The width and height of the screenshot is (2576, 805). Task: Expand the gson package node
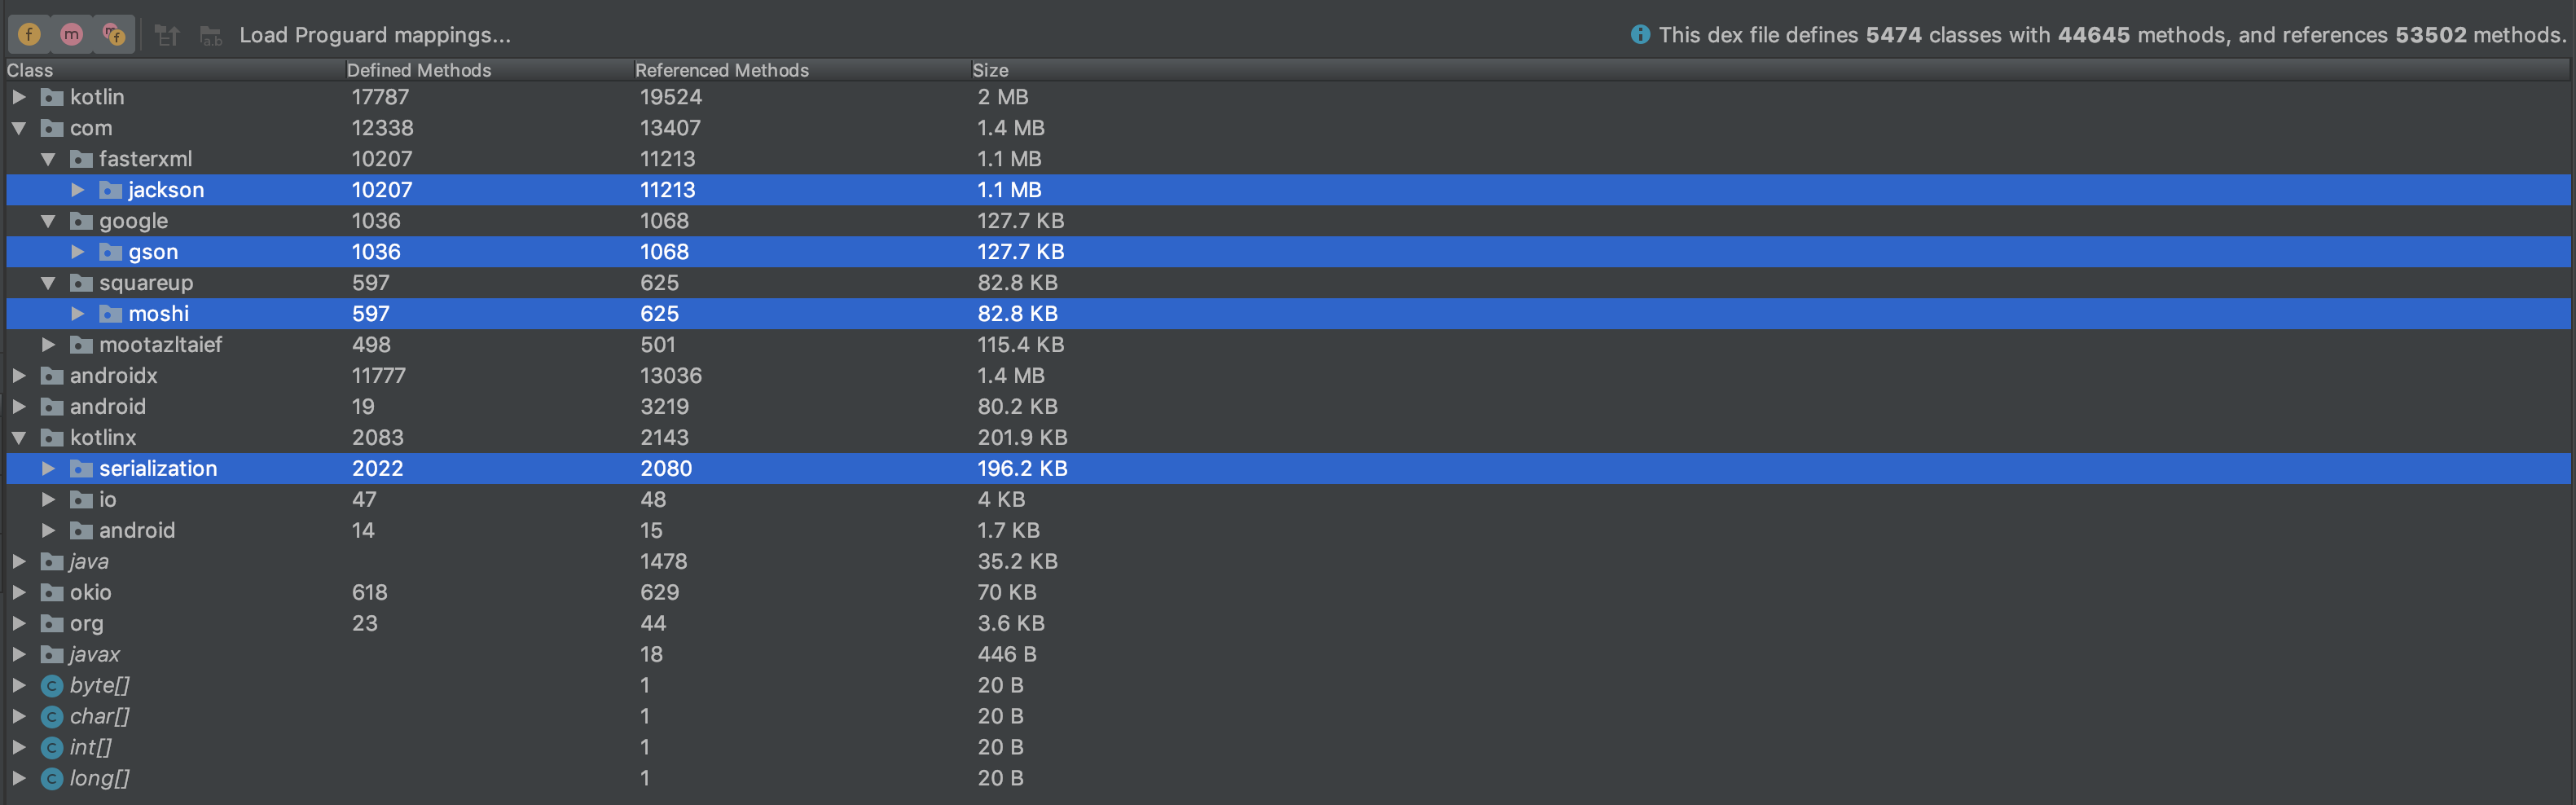tap(77, 252)
